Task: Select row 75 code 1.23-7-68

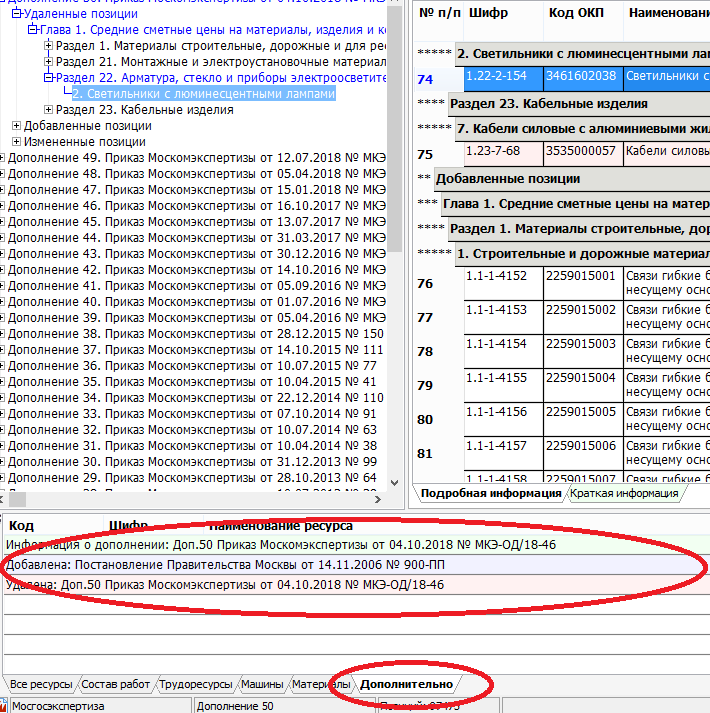Action: click(x=504, y=154)
